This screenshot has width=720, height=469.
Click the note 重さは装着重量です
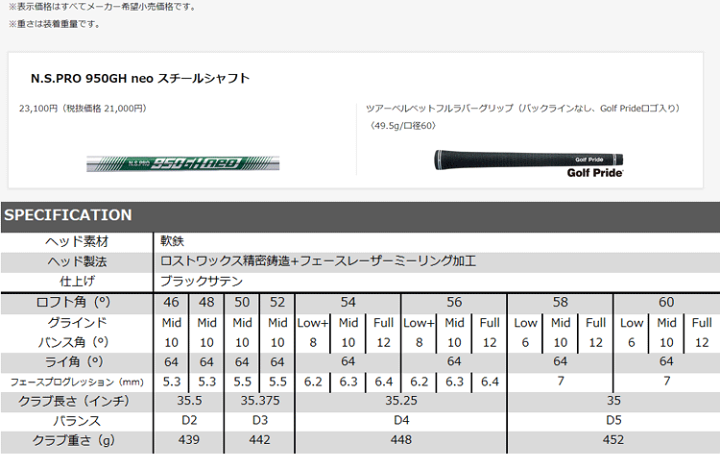pos(55,24)
